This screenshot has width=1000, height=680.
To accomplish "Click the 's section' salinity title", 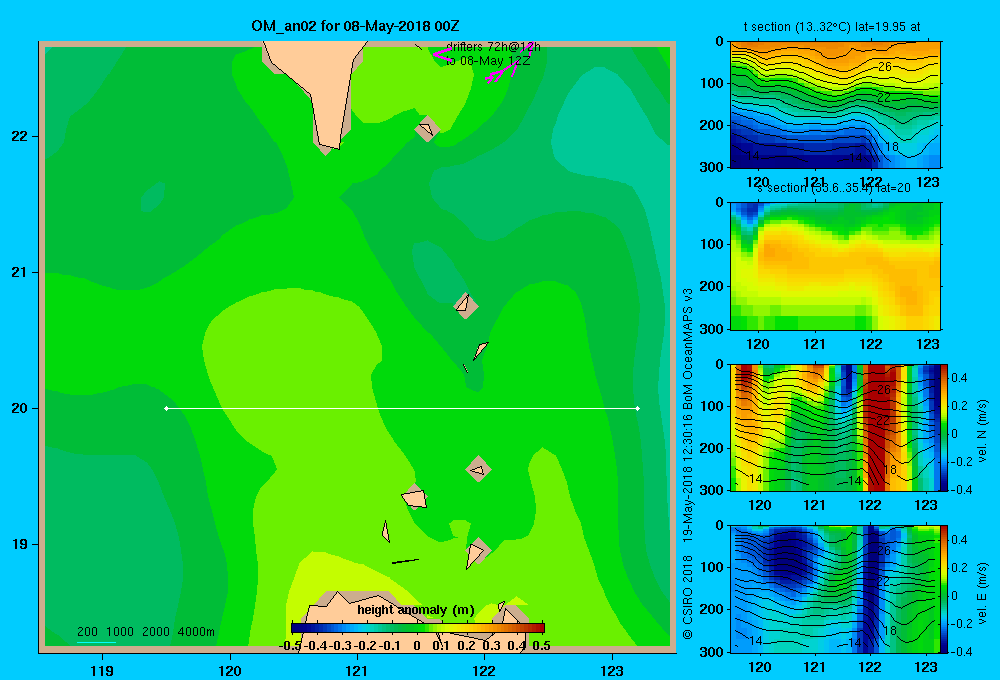I will point(834,188).
